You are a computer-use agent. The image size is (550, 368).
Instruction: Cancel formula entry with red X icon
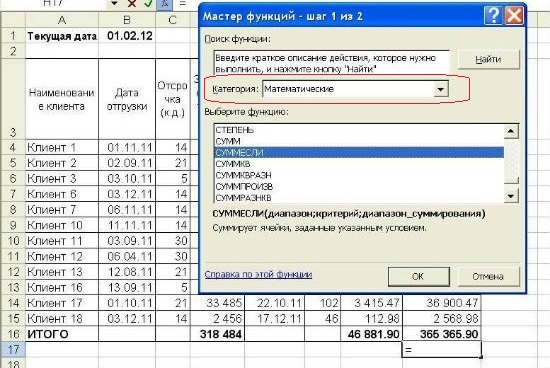(x=132, y=4)
